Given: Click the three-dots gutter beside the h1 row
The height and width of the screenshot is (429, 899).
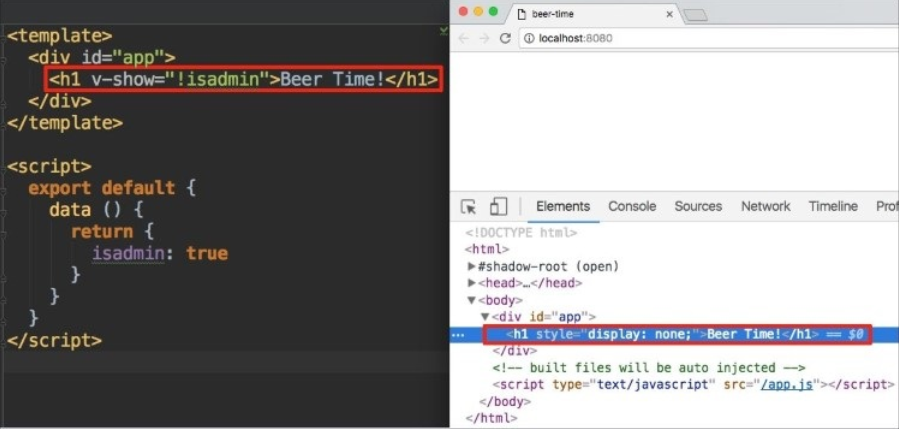Looking at the screenshot, I should tap(458, 335).
